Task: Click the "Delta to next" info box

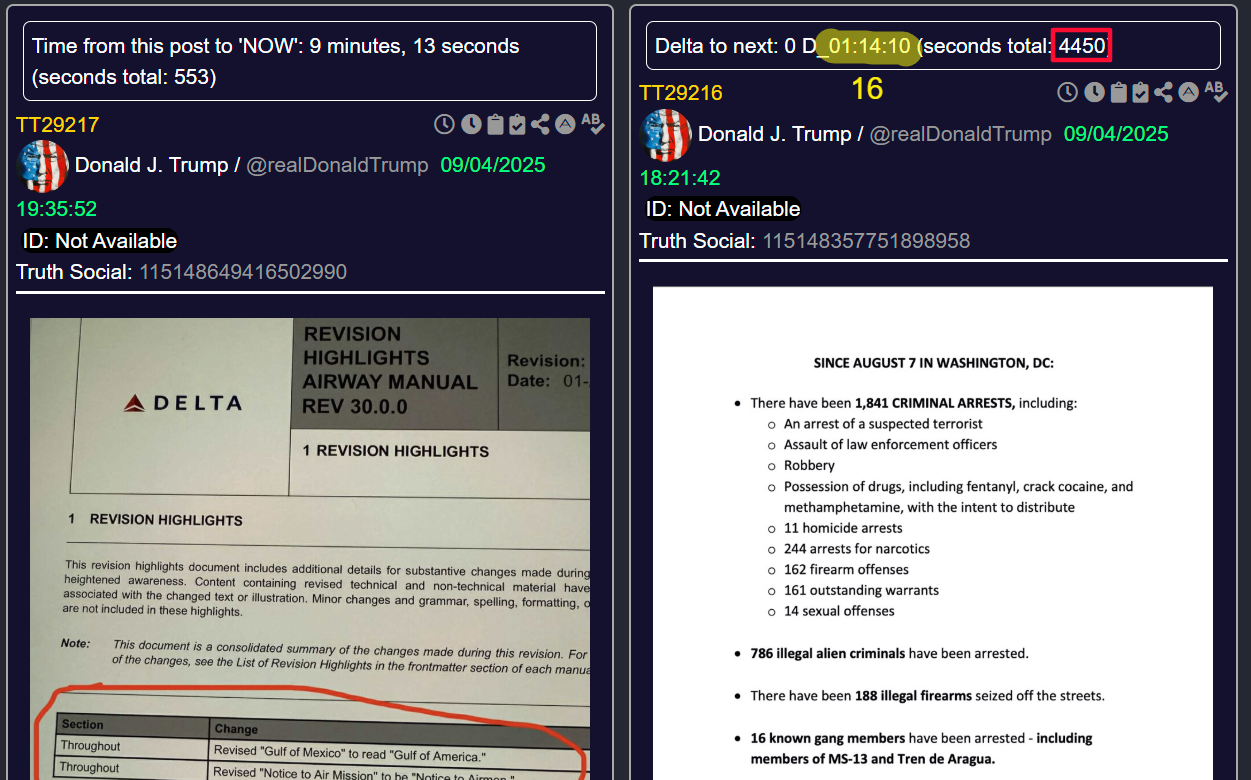Action: pyautogui.click(x=933, y=46)
